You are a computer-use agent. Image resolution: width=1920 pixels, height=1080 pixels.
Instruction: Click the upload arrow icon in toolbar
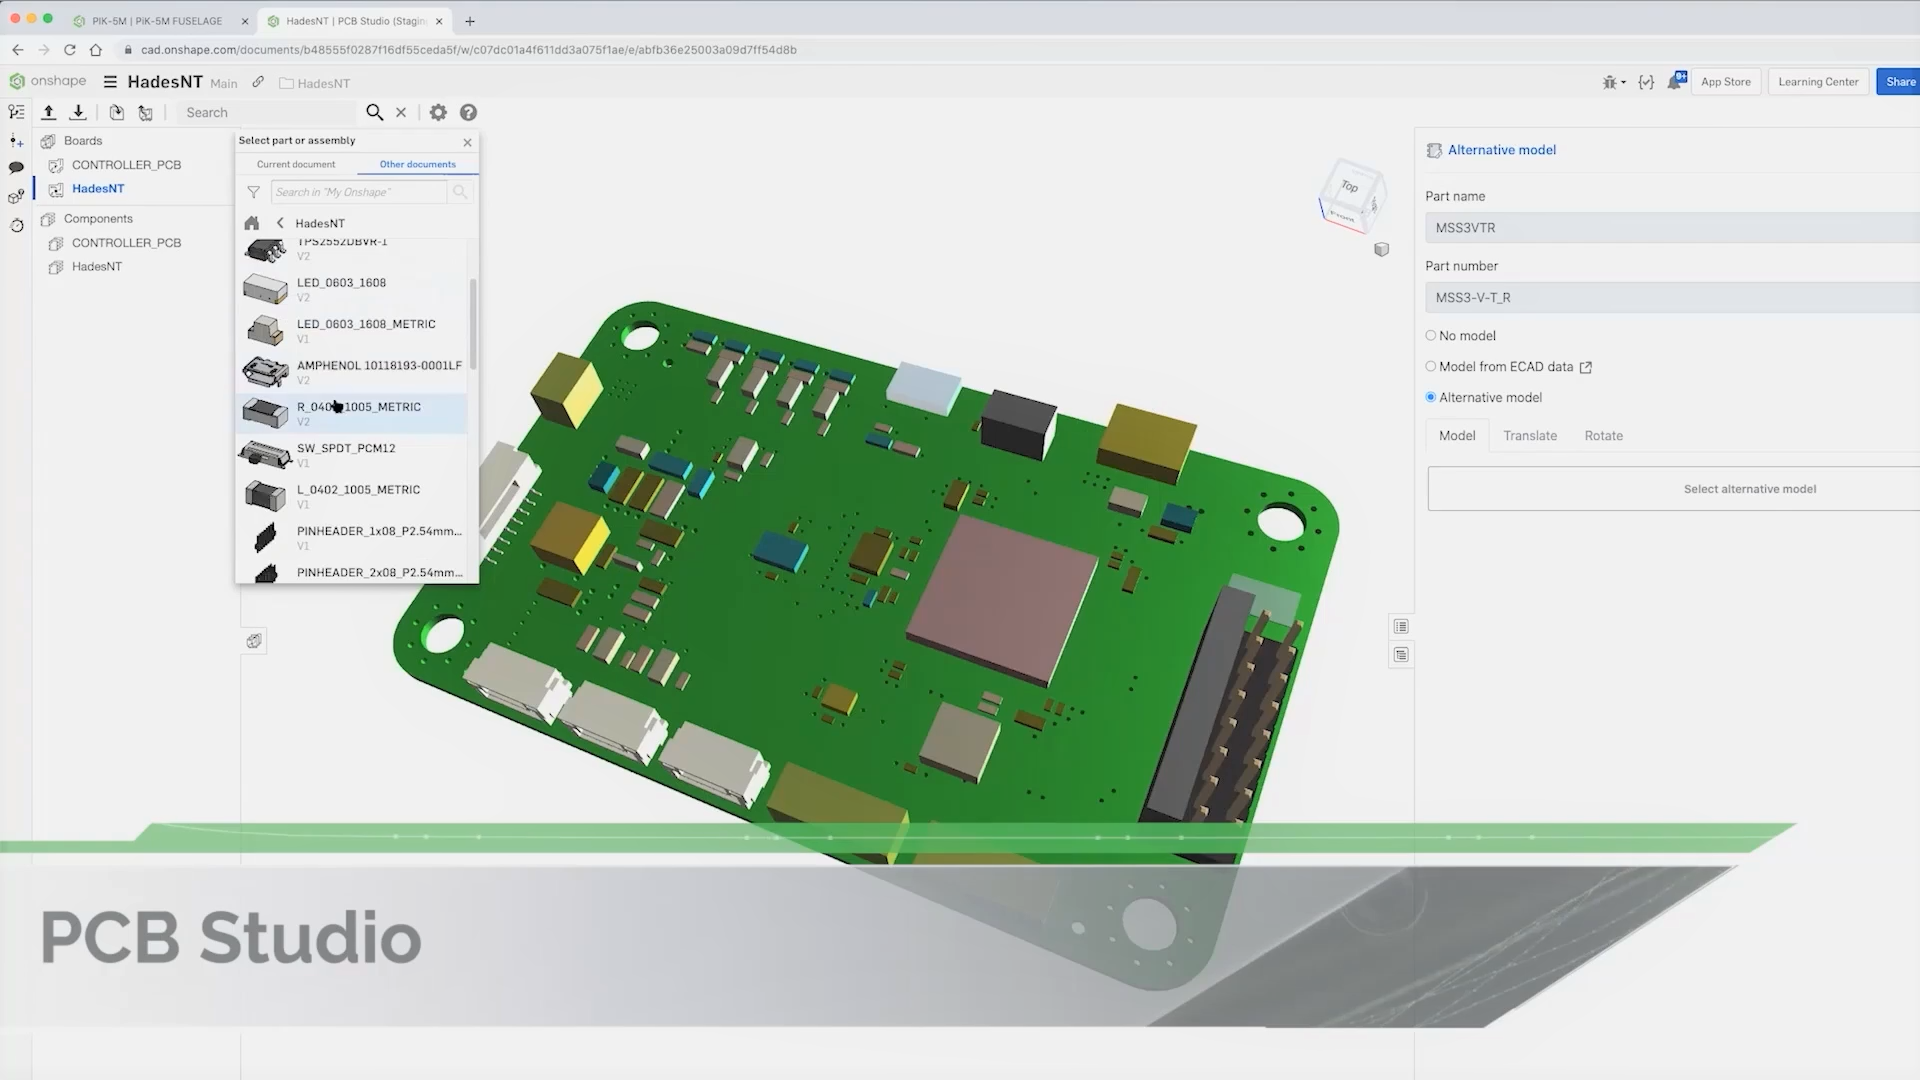[x=48, y=112]
